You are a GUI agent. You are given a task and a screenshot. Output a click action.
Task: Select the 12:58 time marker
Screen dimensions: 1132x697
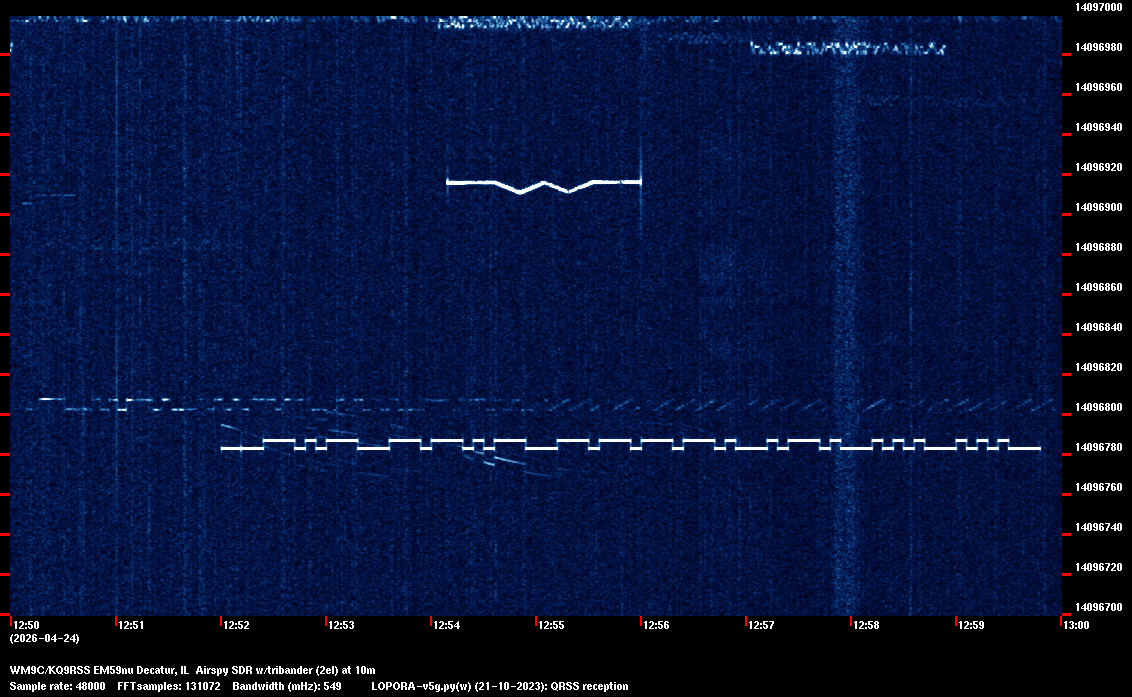[866, 625]
